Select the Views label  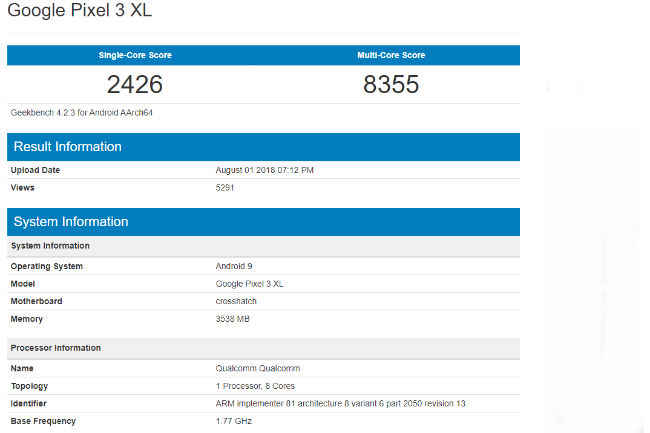22,188
